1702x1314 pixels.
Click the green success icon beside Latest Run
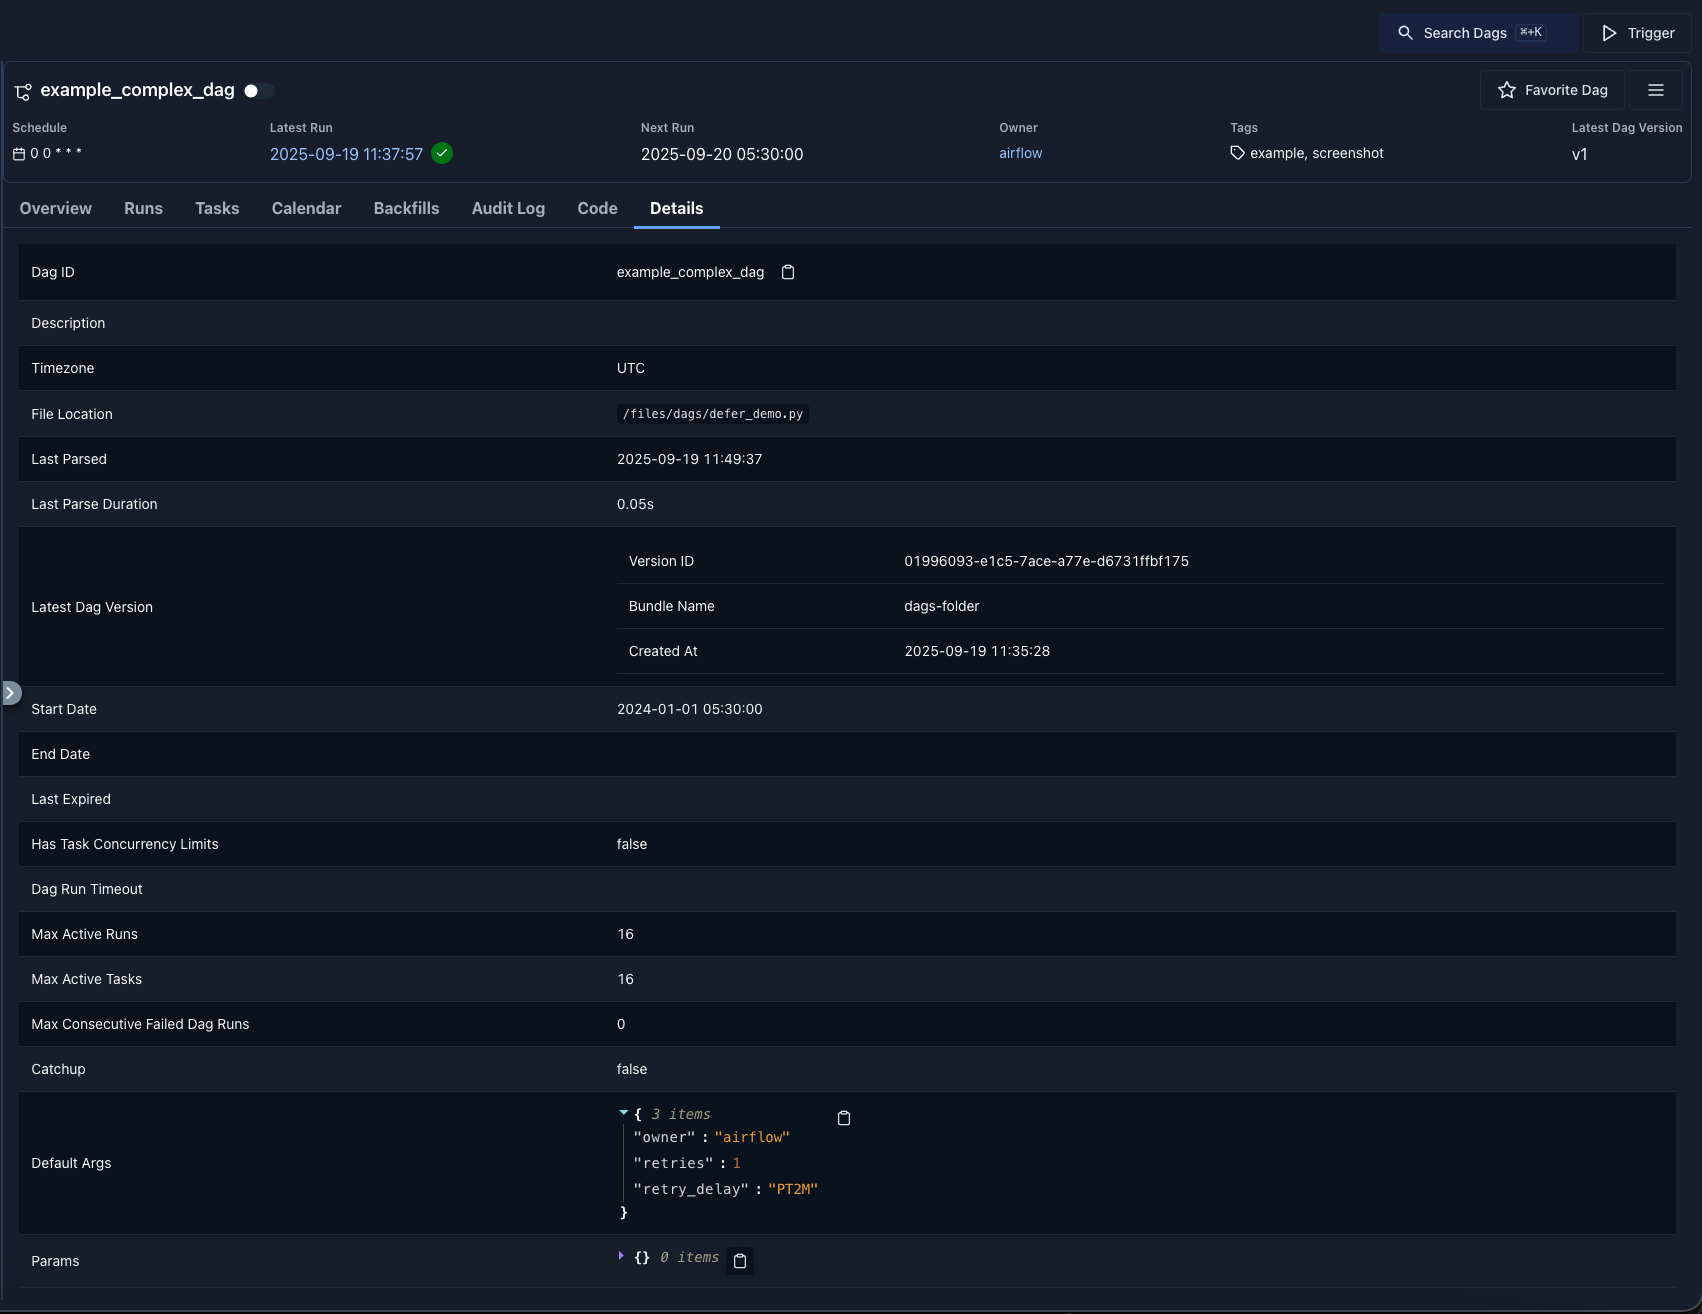(442, 154)
